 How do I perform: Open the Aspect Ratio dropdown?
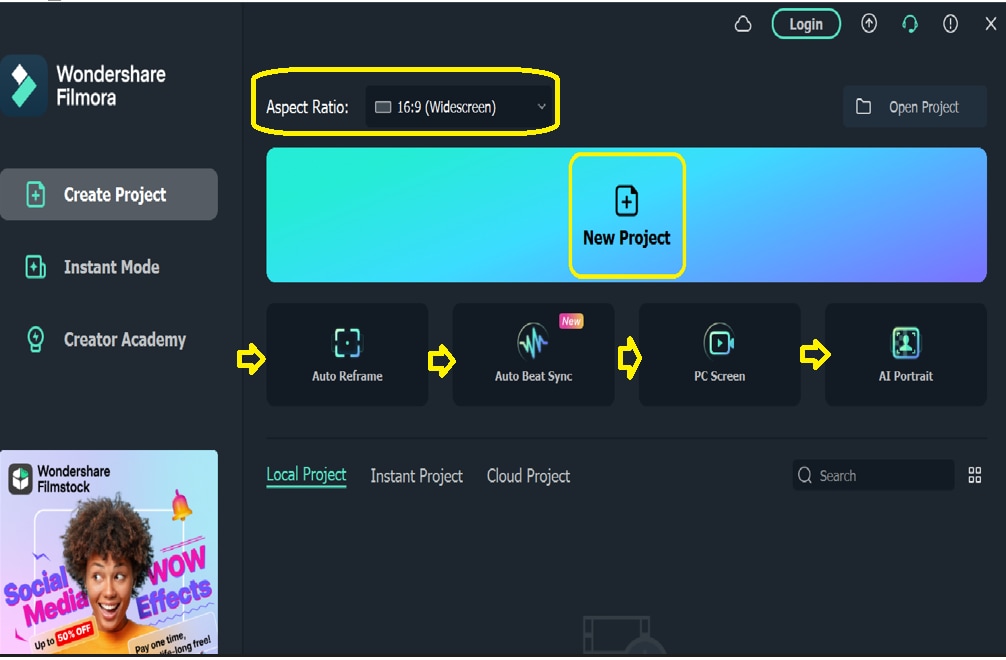coord(459,106)
